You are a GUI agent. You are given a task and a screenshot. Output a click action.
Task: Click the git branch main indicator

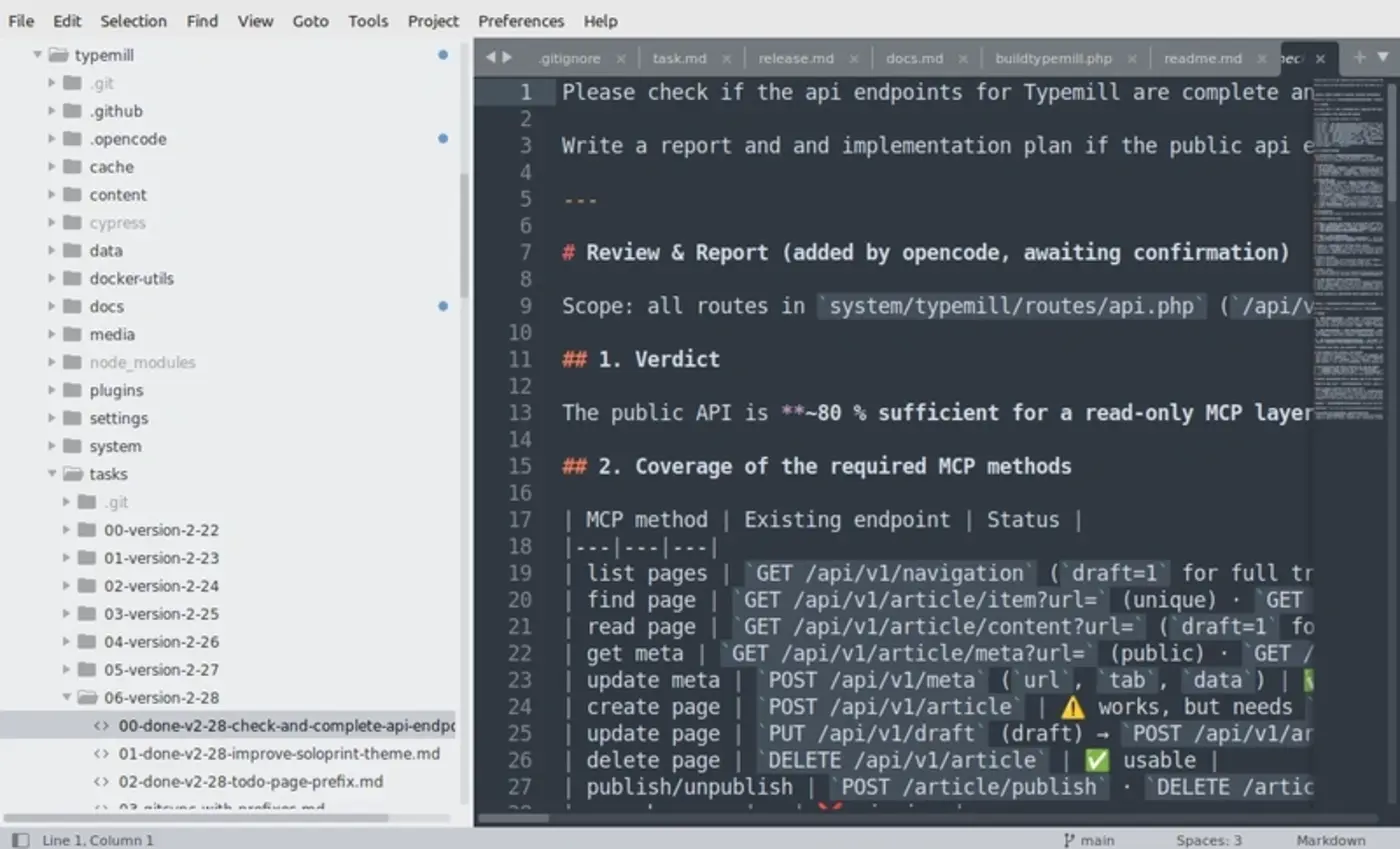pos(1089,840)
